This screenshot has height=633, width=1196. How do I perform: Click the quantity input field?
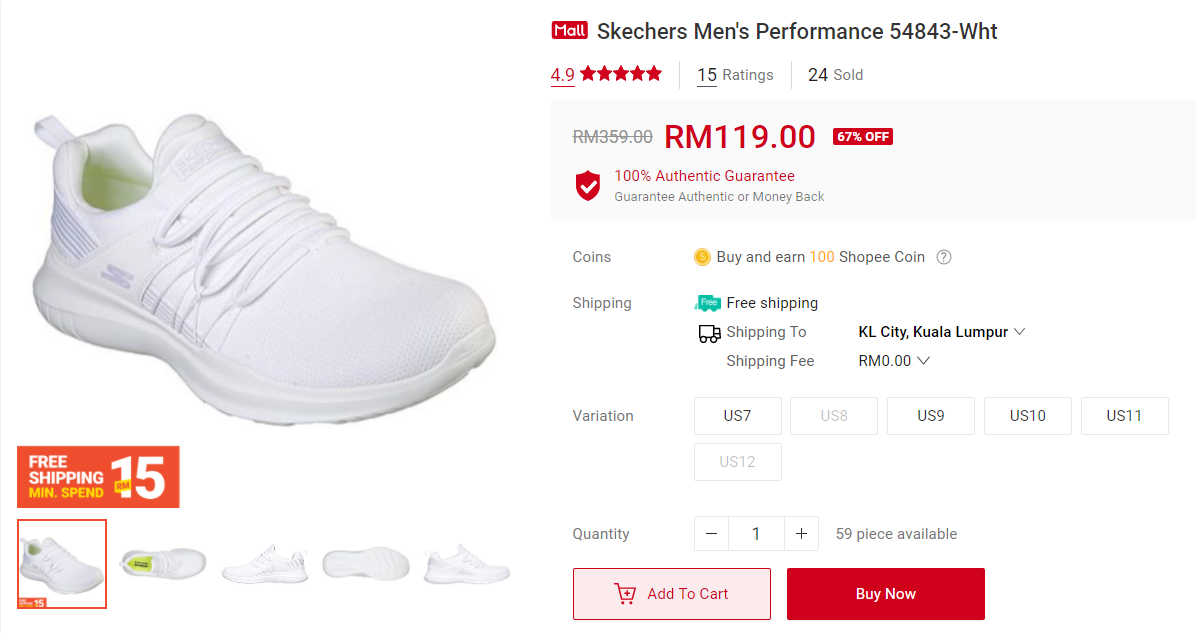point(755,534)
